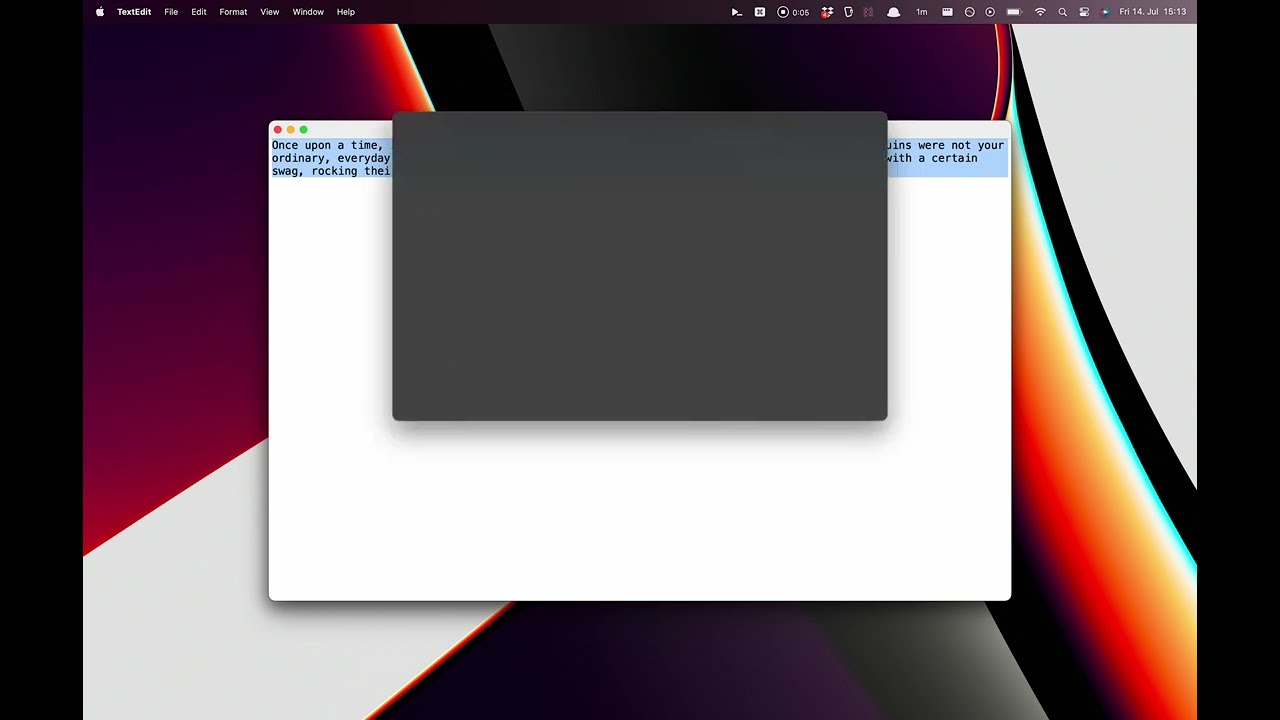Image resolution: width=1280 pixels, height=720 pixels.
Task: Click the dimmed red grid menu bar icon
Action: point(868,12)
